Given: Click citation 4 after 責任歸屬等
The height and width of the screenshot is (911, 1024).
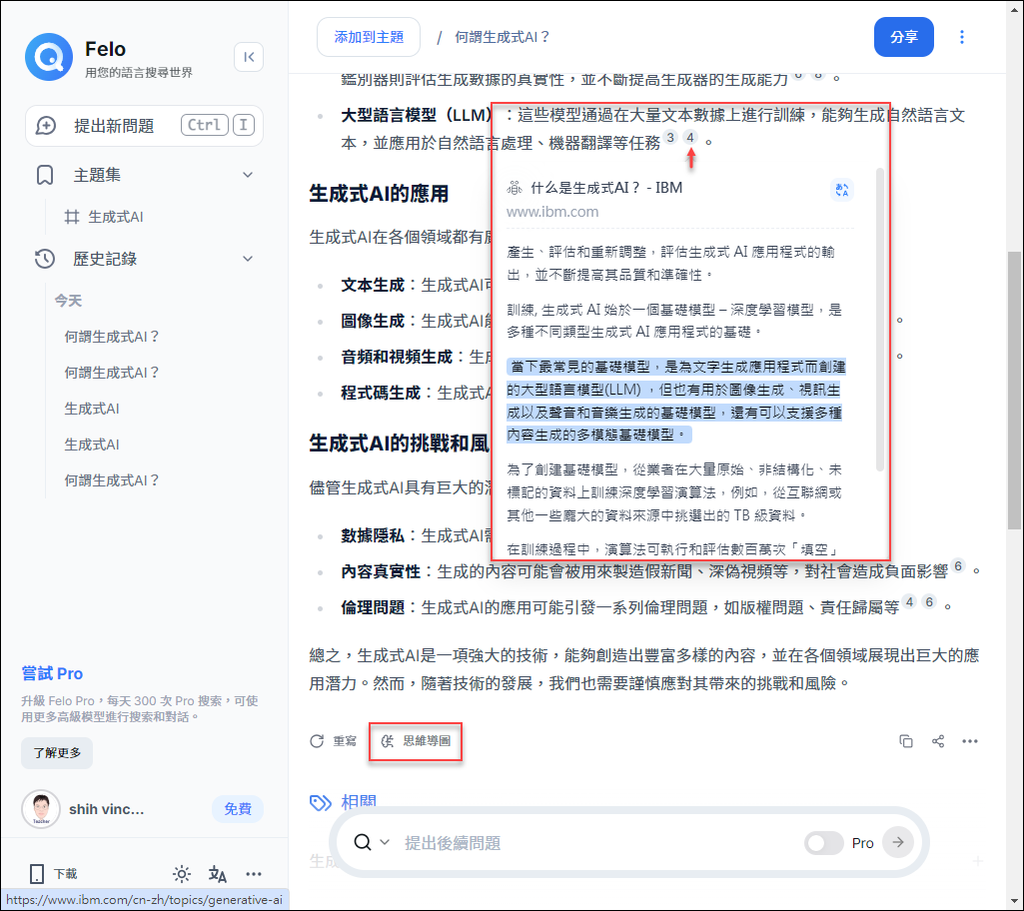Looking at the screenshot, I should (910, 601).
